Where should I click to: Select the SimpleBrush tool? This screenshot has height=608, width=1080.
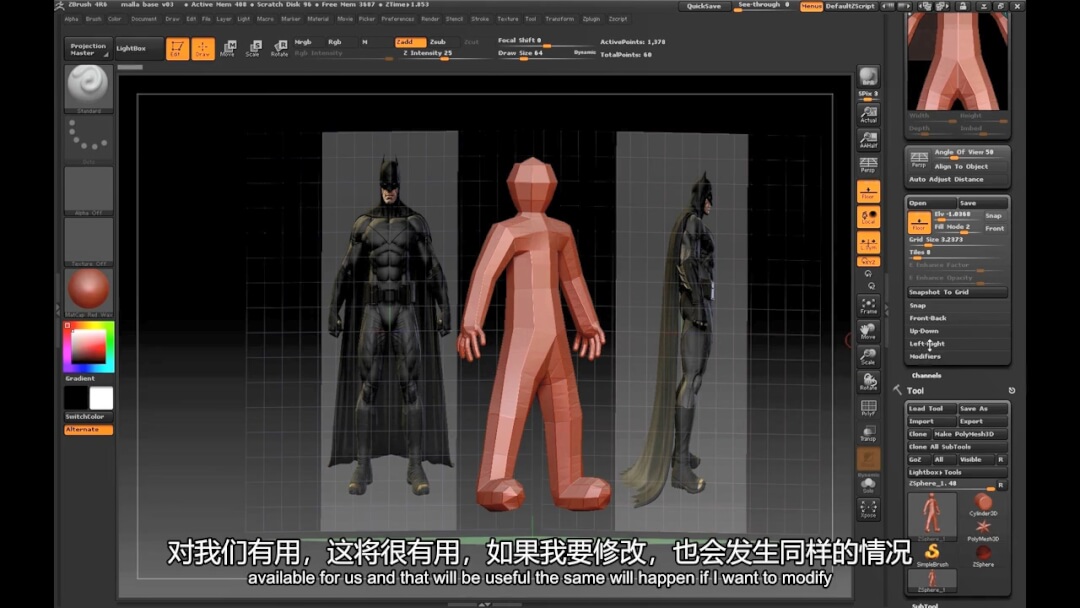tap(932, 555)
